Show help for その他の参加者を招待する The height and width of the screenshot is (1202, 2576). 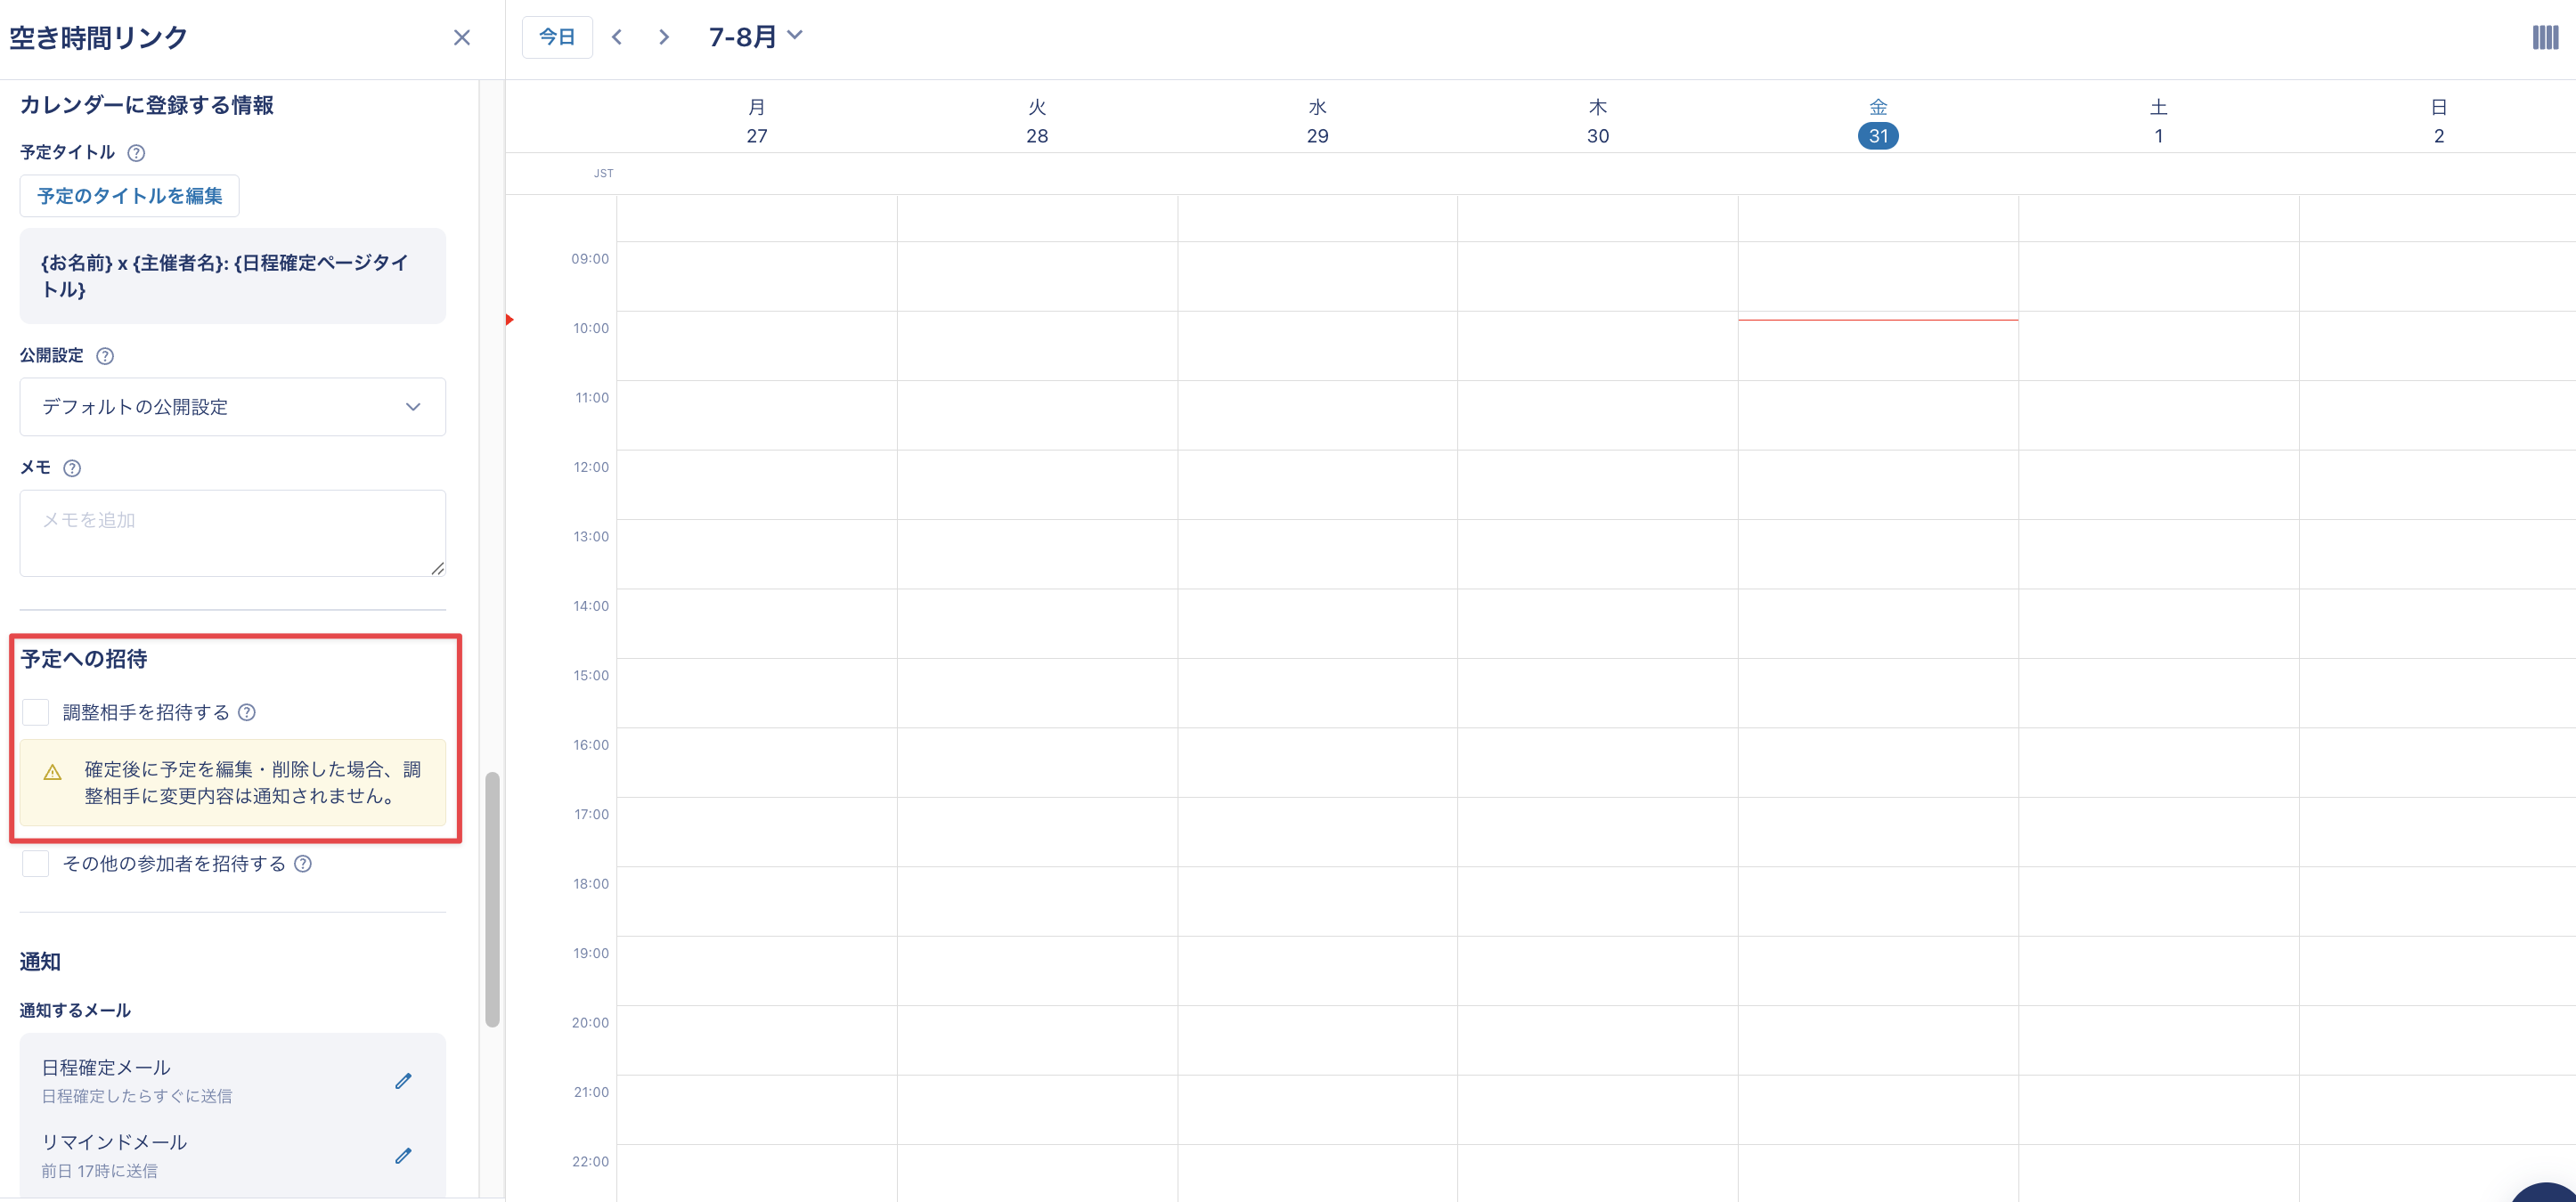pyautogui.click(x=303, y=864)
